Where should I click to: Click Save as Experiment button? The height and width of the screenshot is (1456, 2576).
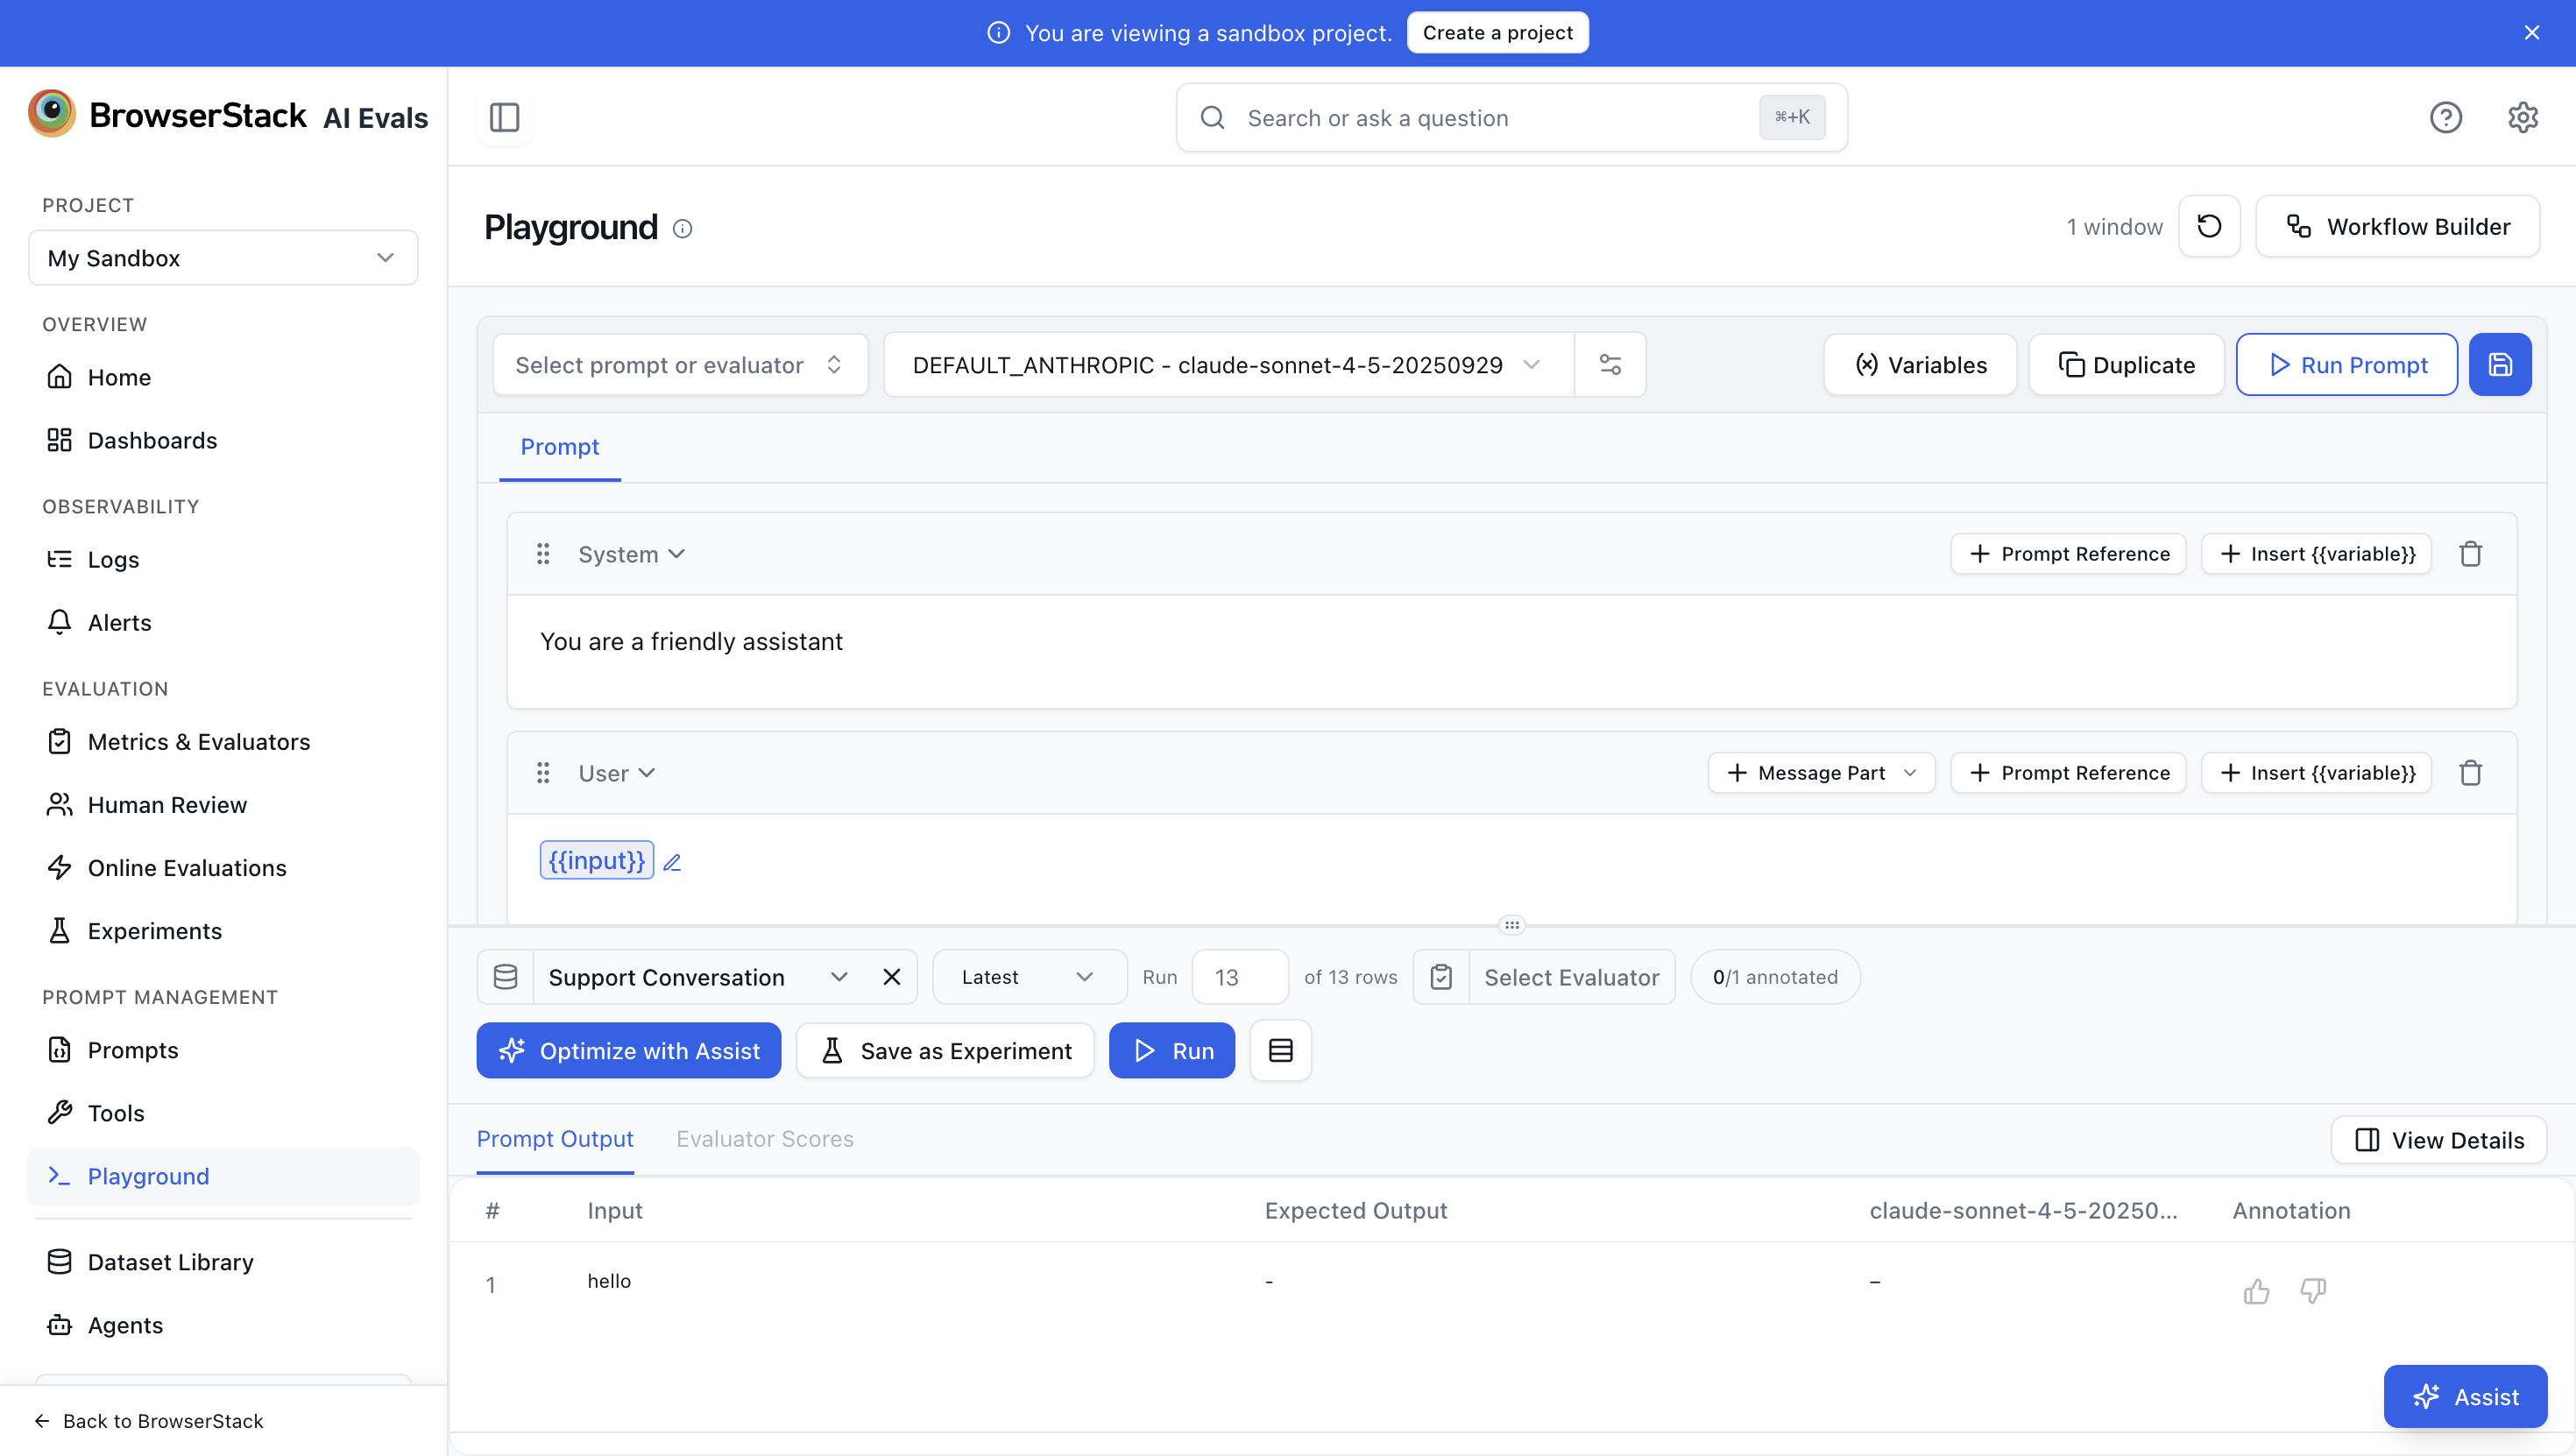click(945, 1051)
